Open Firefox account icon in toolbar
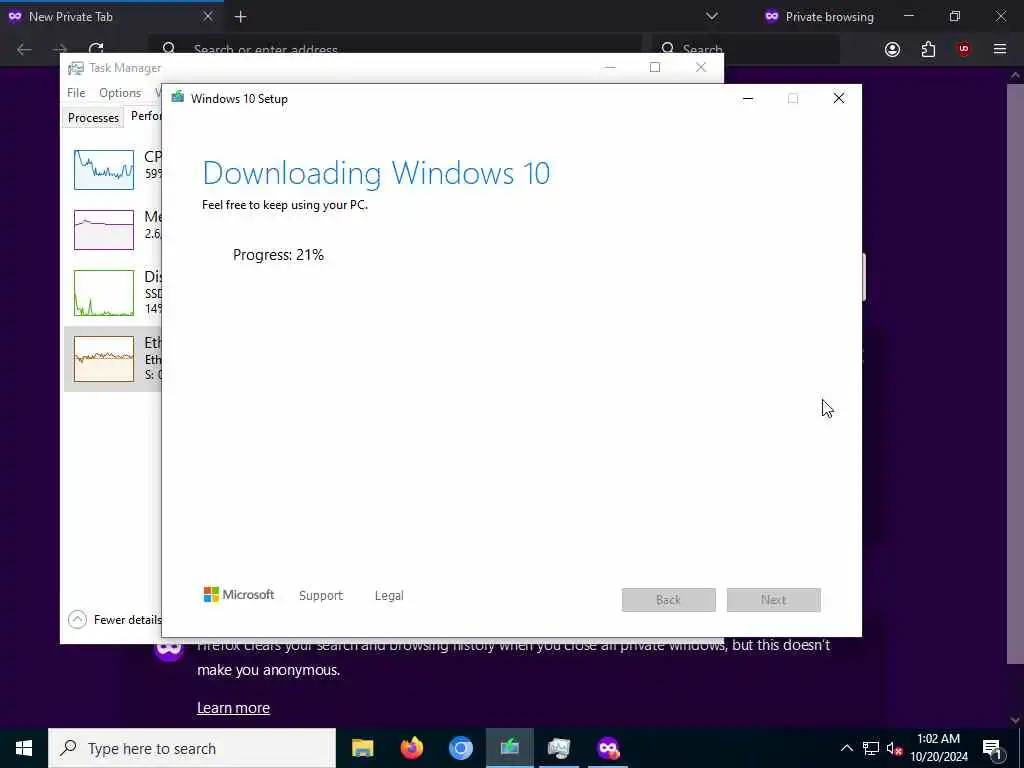Viewport: 1024px width, 768px height. click(x=892, y=49)
